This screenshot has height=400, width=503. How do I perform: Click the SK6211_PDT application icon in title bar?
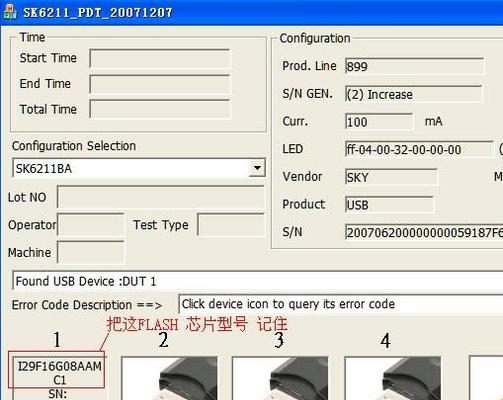[10, 12]
